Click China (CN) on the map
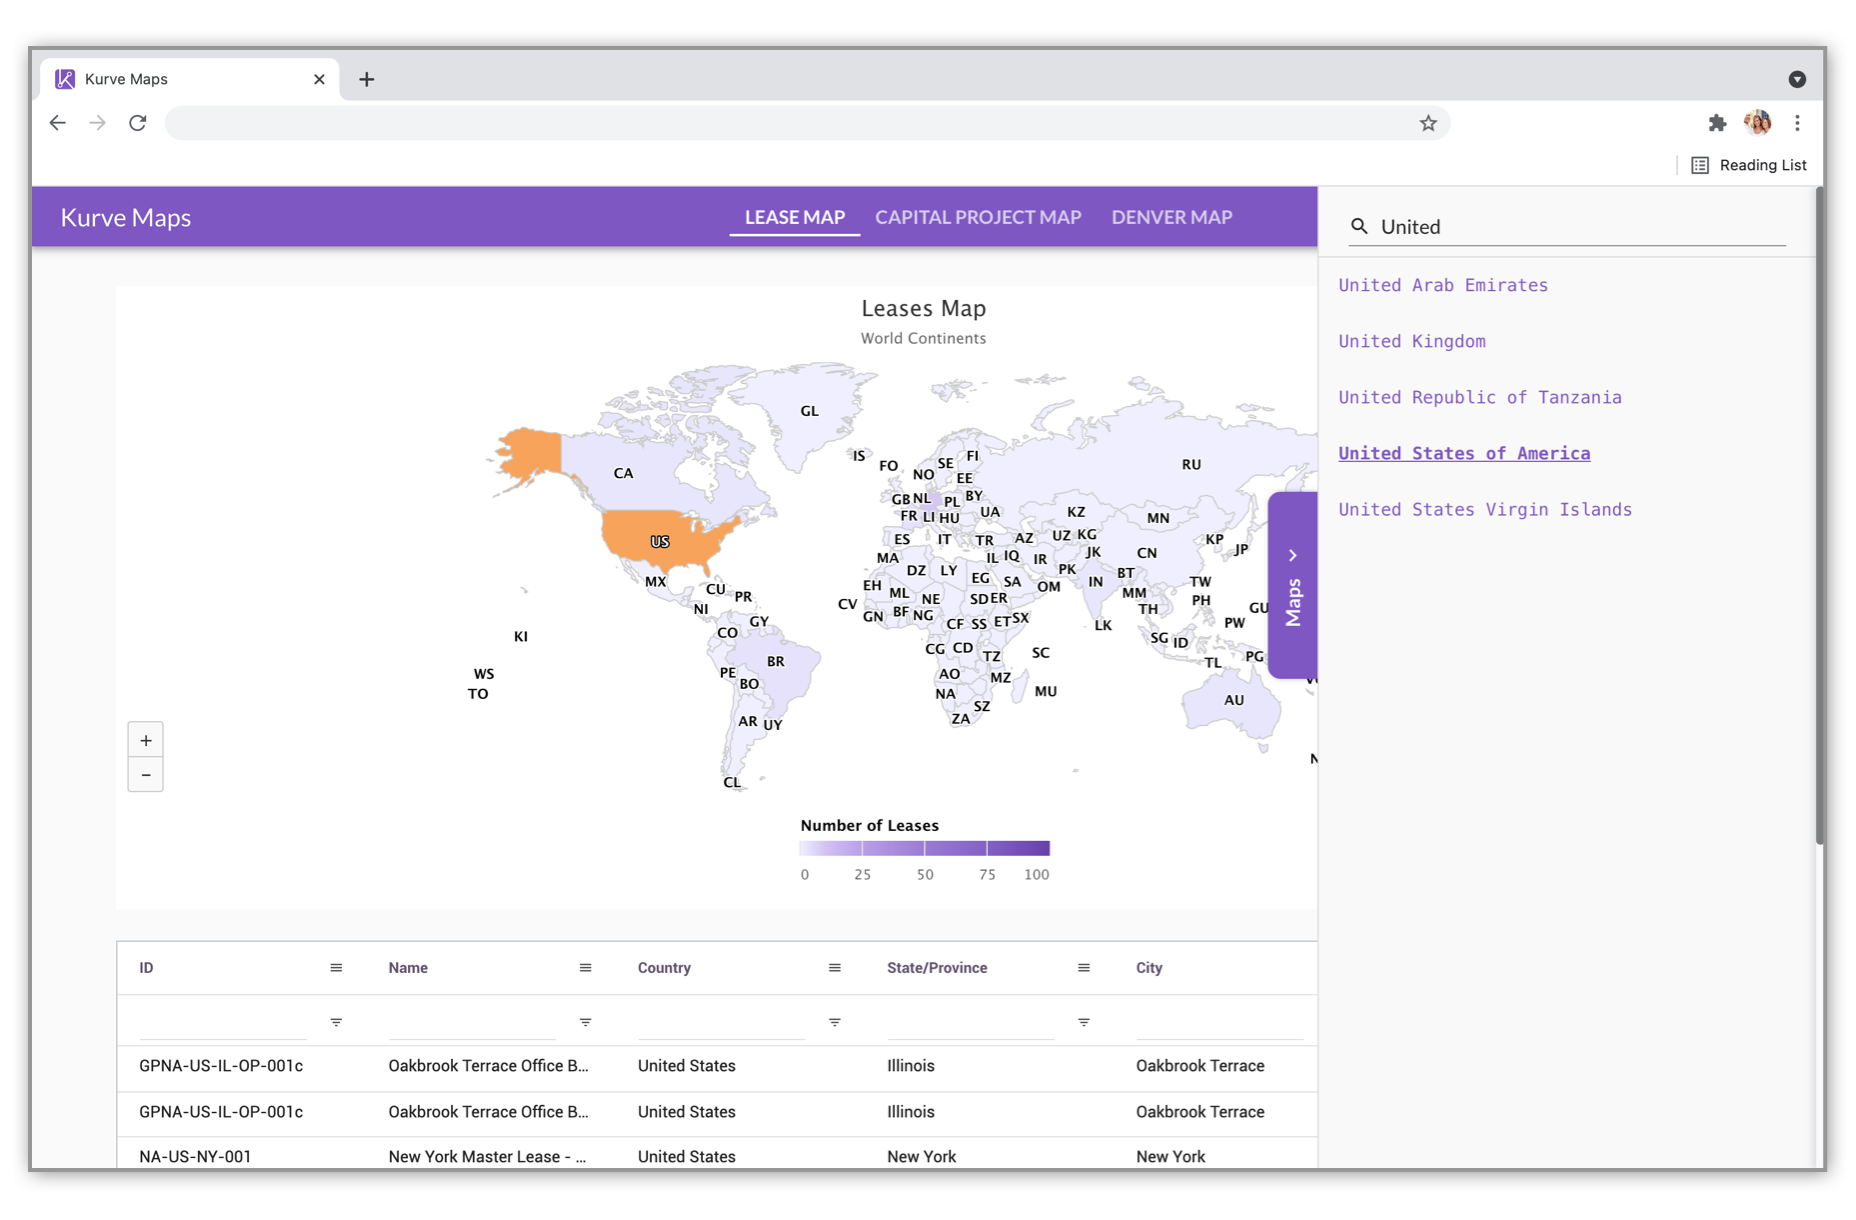 (x=1146, y=553)
